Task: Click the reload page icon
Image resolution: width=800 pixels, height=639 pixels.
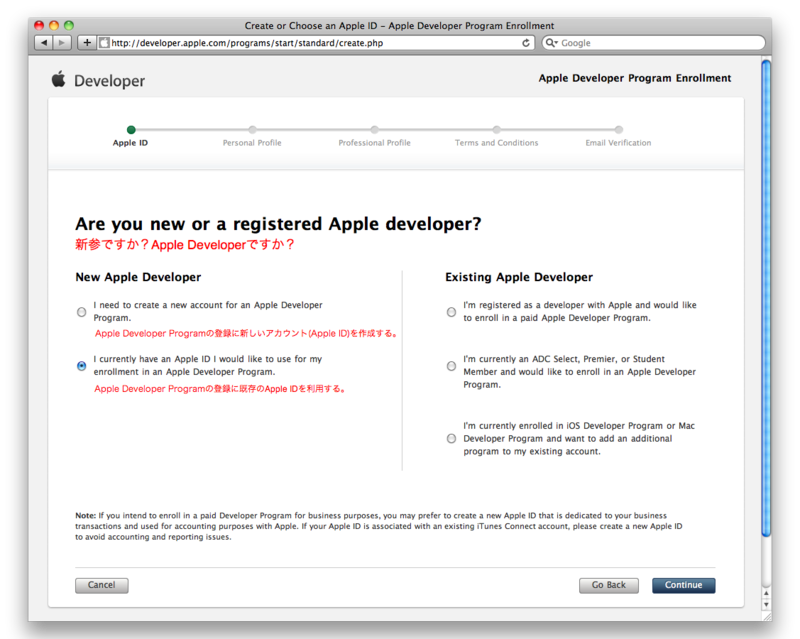Action: coord(526,43)
